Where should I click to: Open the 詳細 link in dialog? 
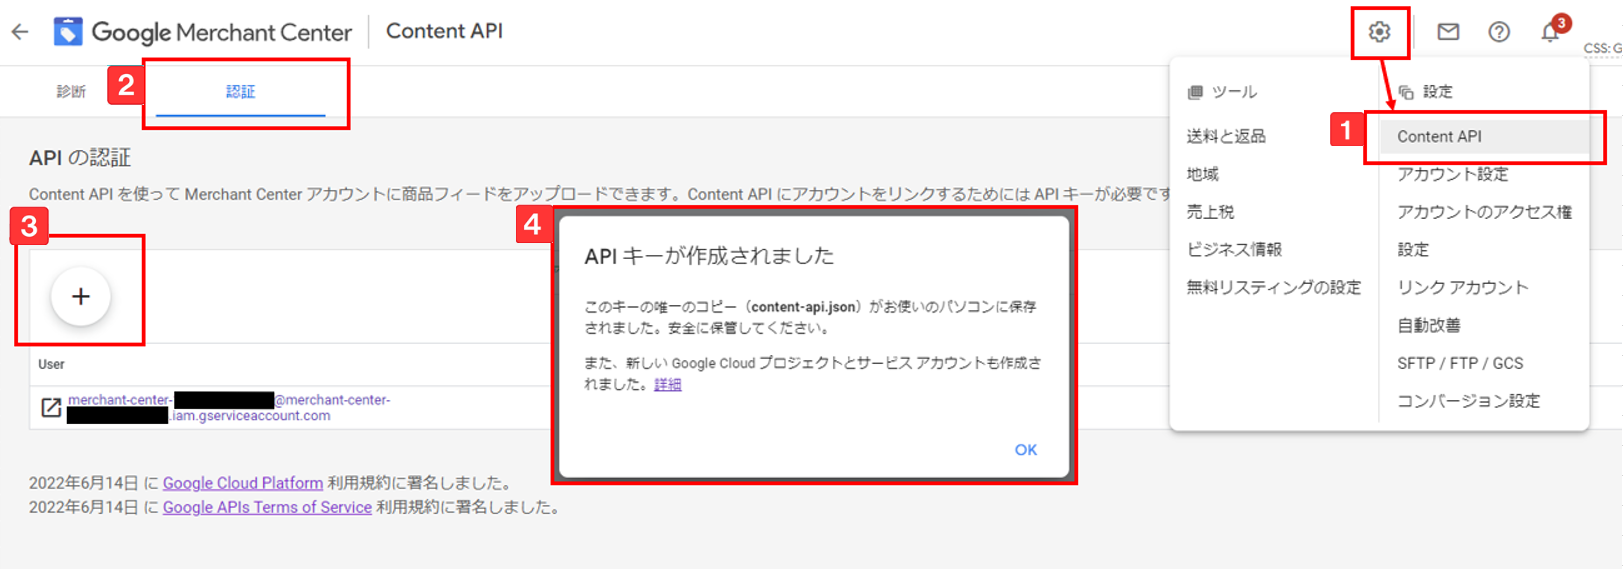(668, 384)
